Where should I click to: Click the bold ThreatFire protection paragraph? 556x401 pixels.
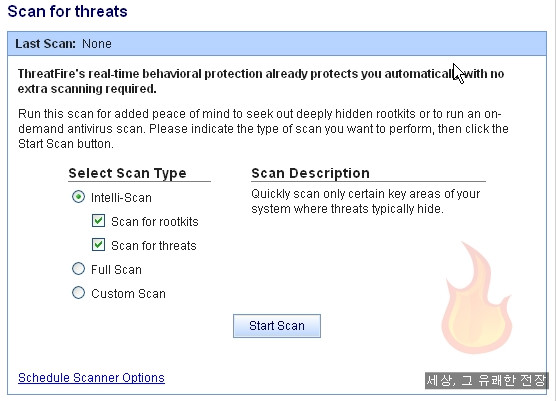pos(261,81)
